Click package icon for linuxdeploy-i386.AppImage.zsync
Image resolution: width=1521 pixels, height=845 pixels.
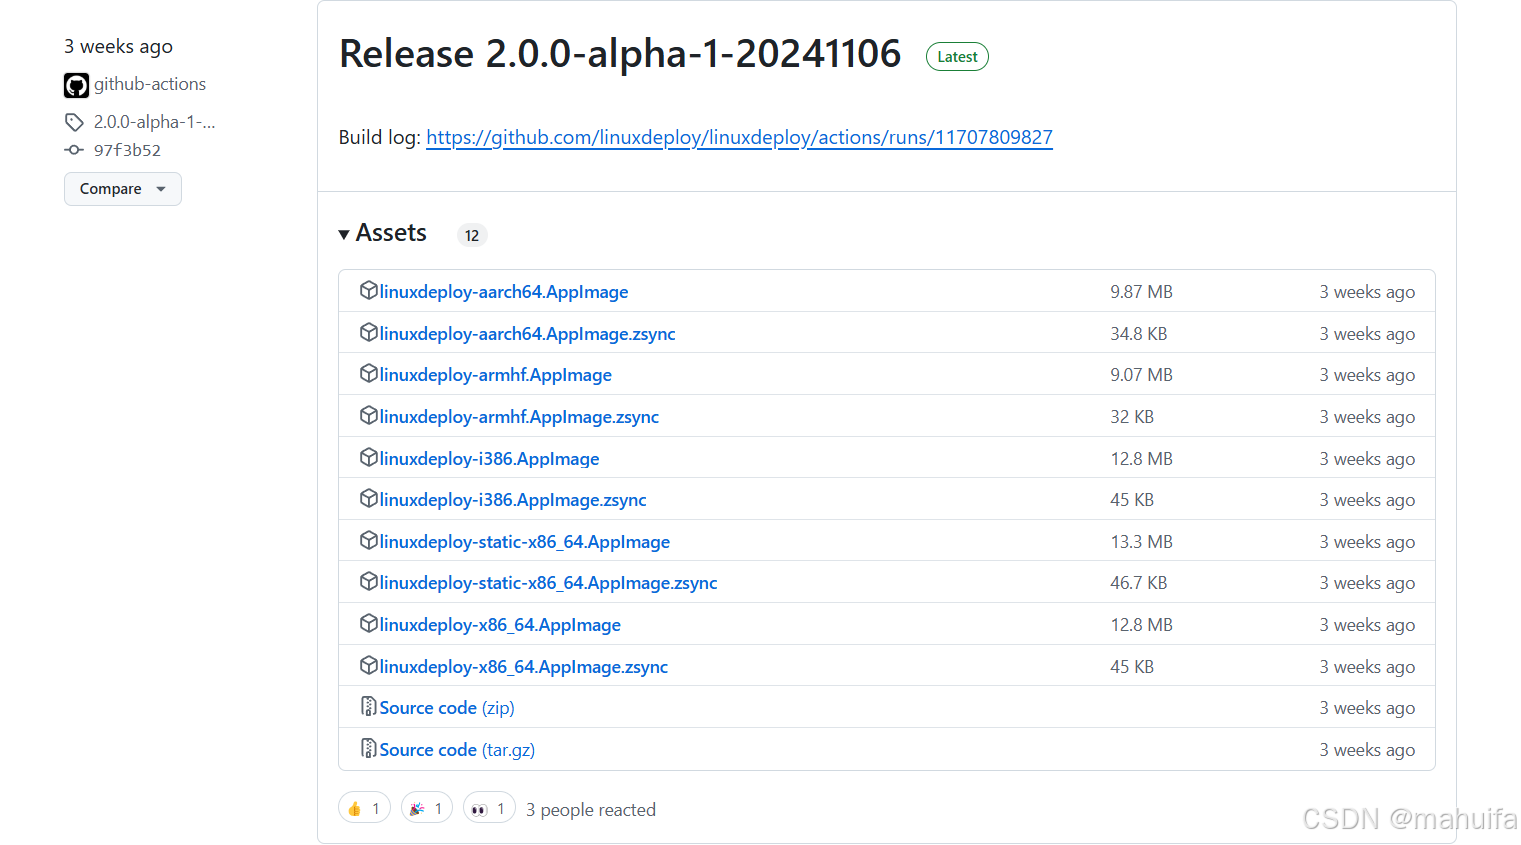(x=369, y=499)
